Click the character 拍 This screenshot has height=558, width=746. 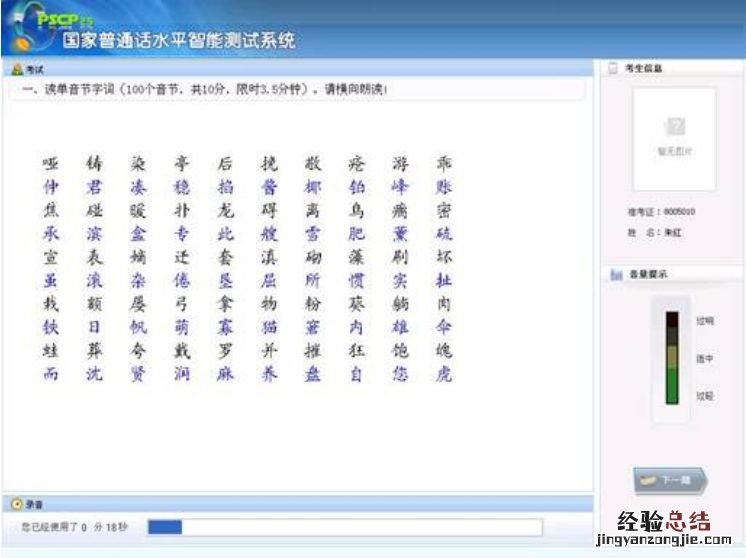click(x=225, y=187)
